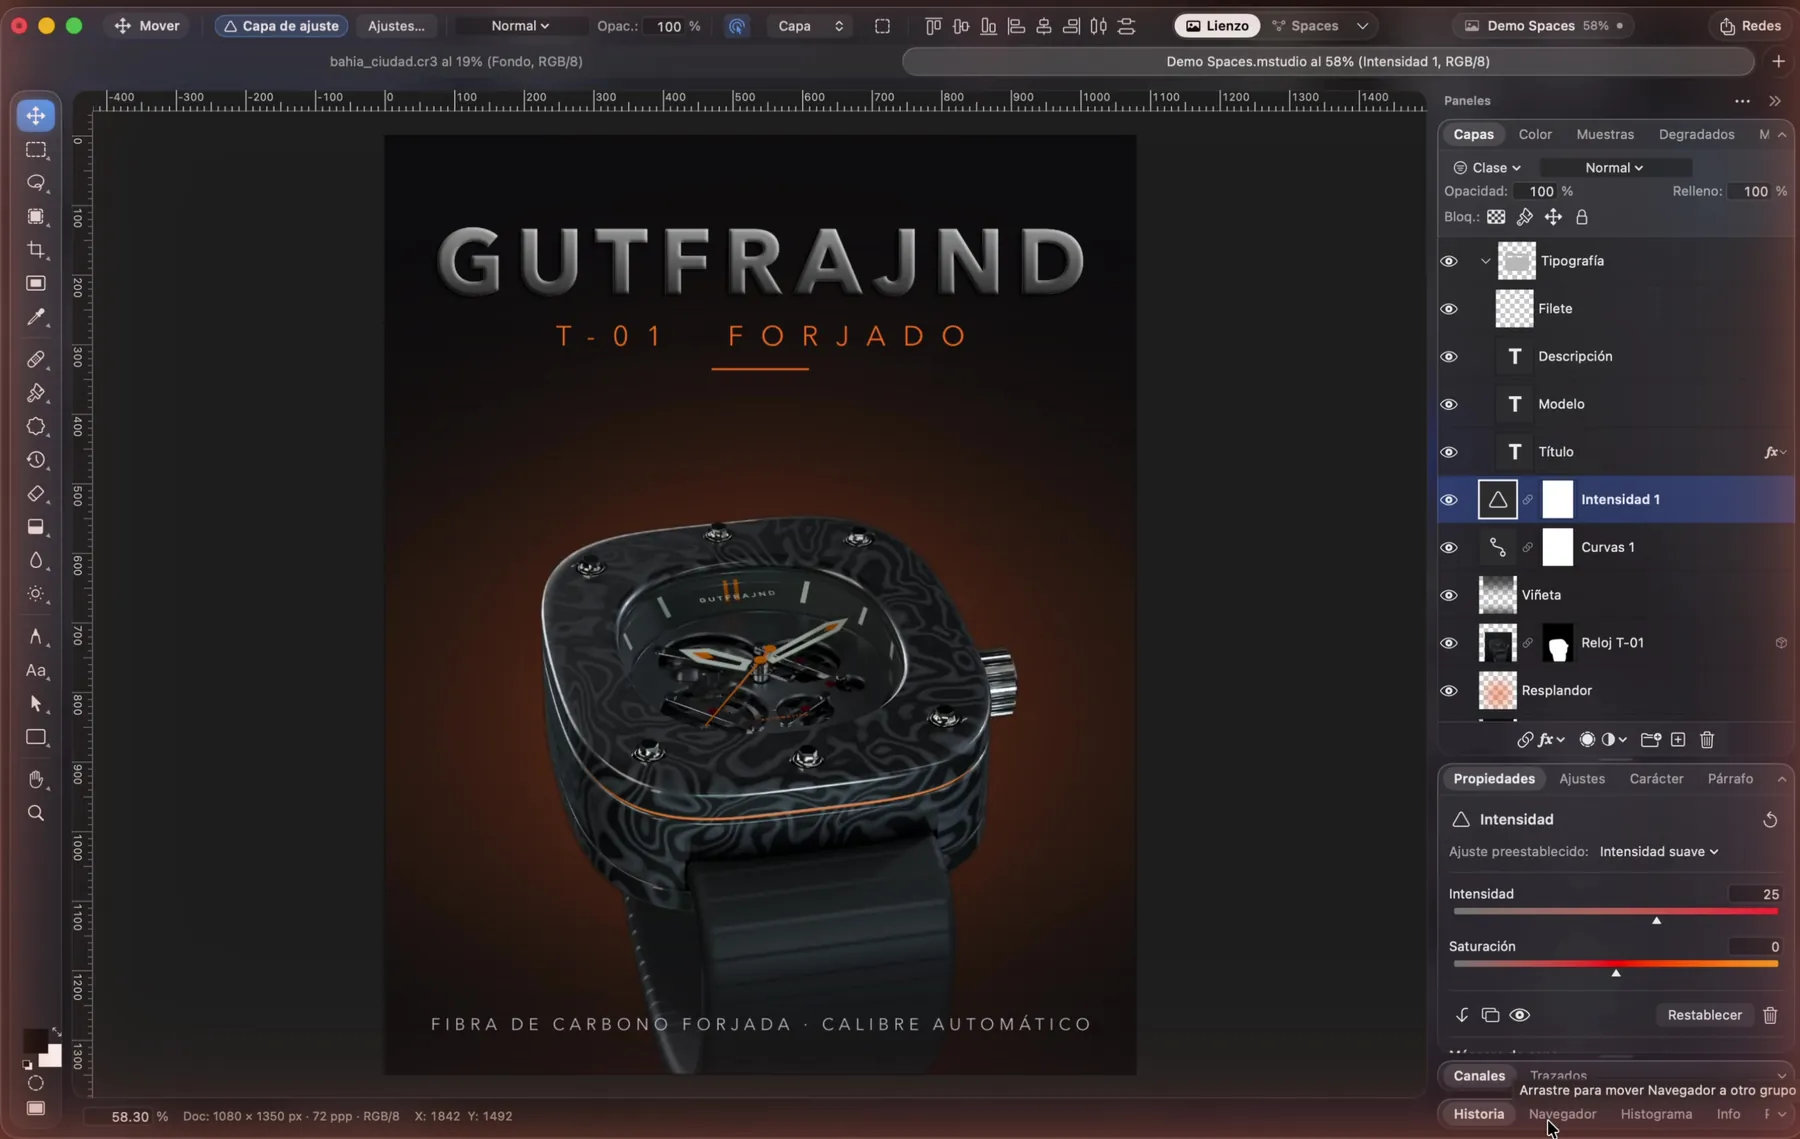Create new group folder in Capas panel

click(1650, 740)
